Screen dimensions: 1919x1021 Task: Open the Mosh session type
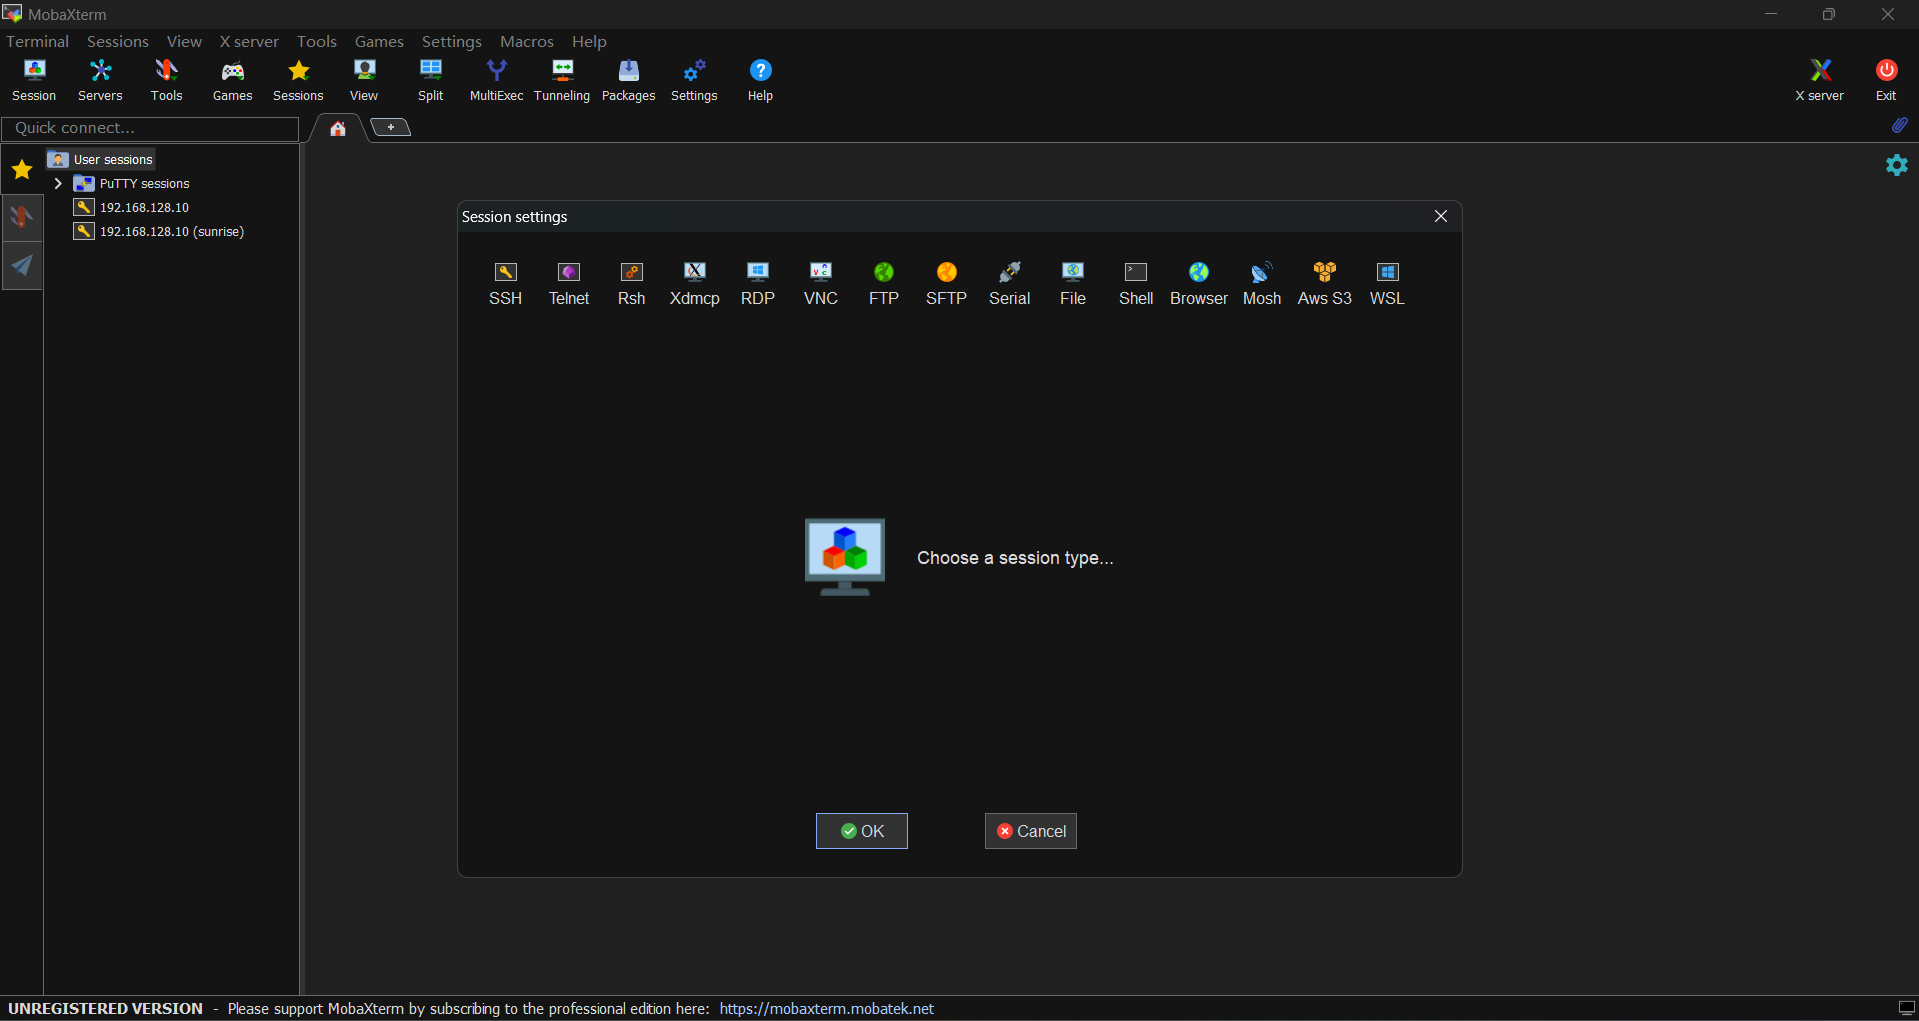point(1261,283)
